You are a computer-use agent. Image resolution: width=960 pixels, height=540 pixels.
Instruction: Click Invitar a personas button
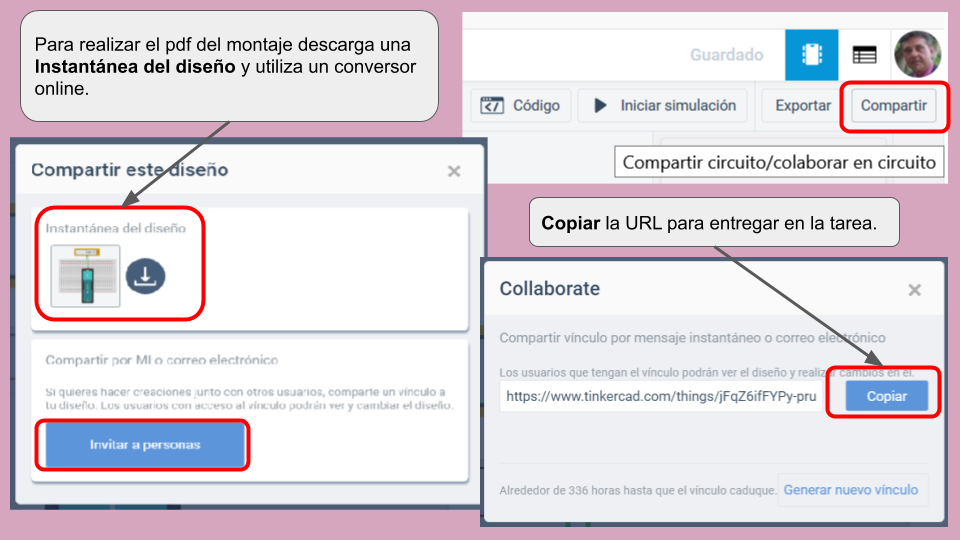tap(145, 445)
